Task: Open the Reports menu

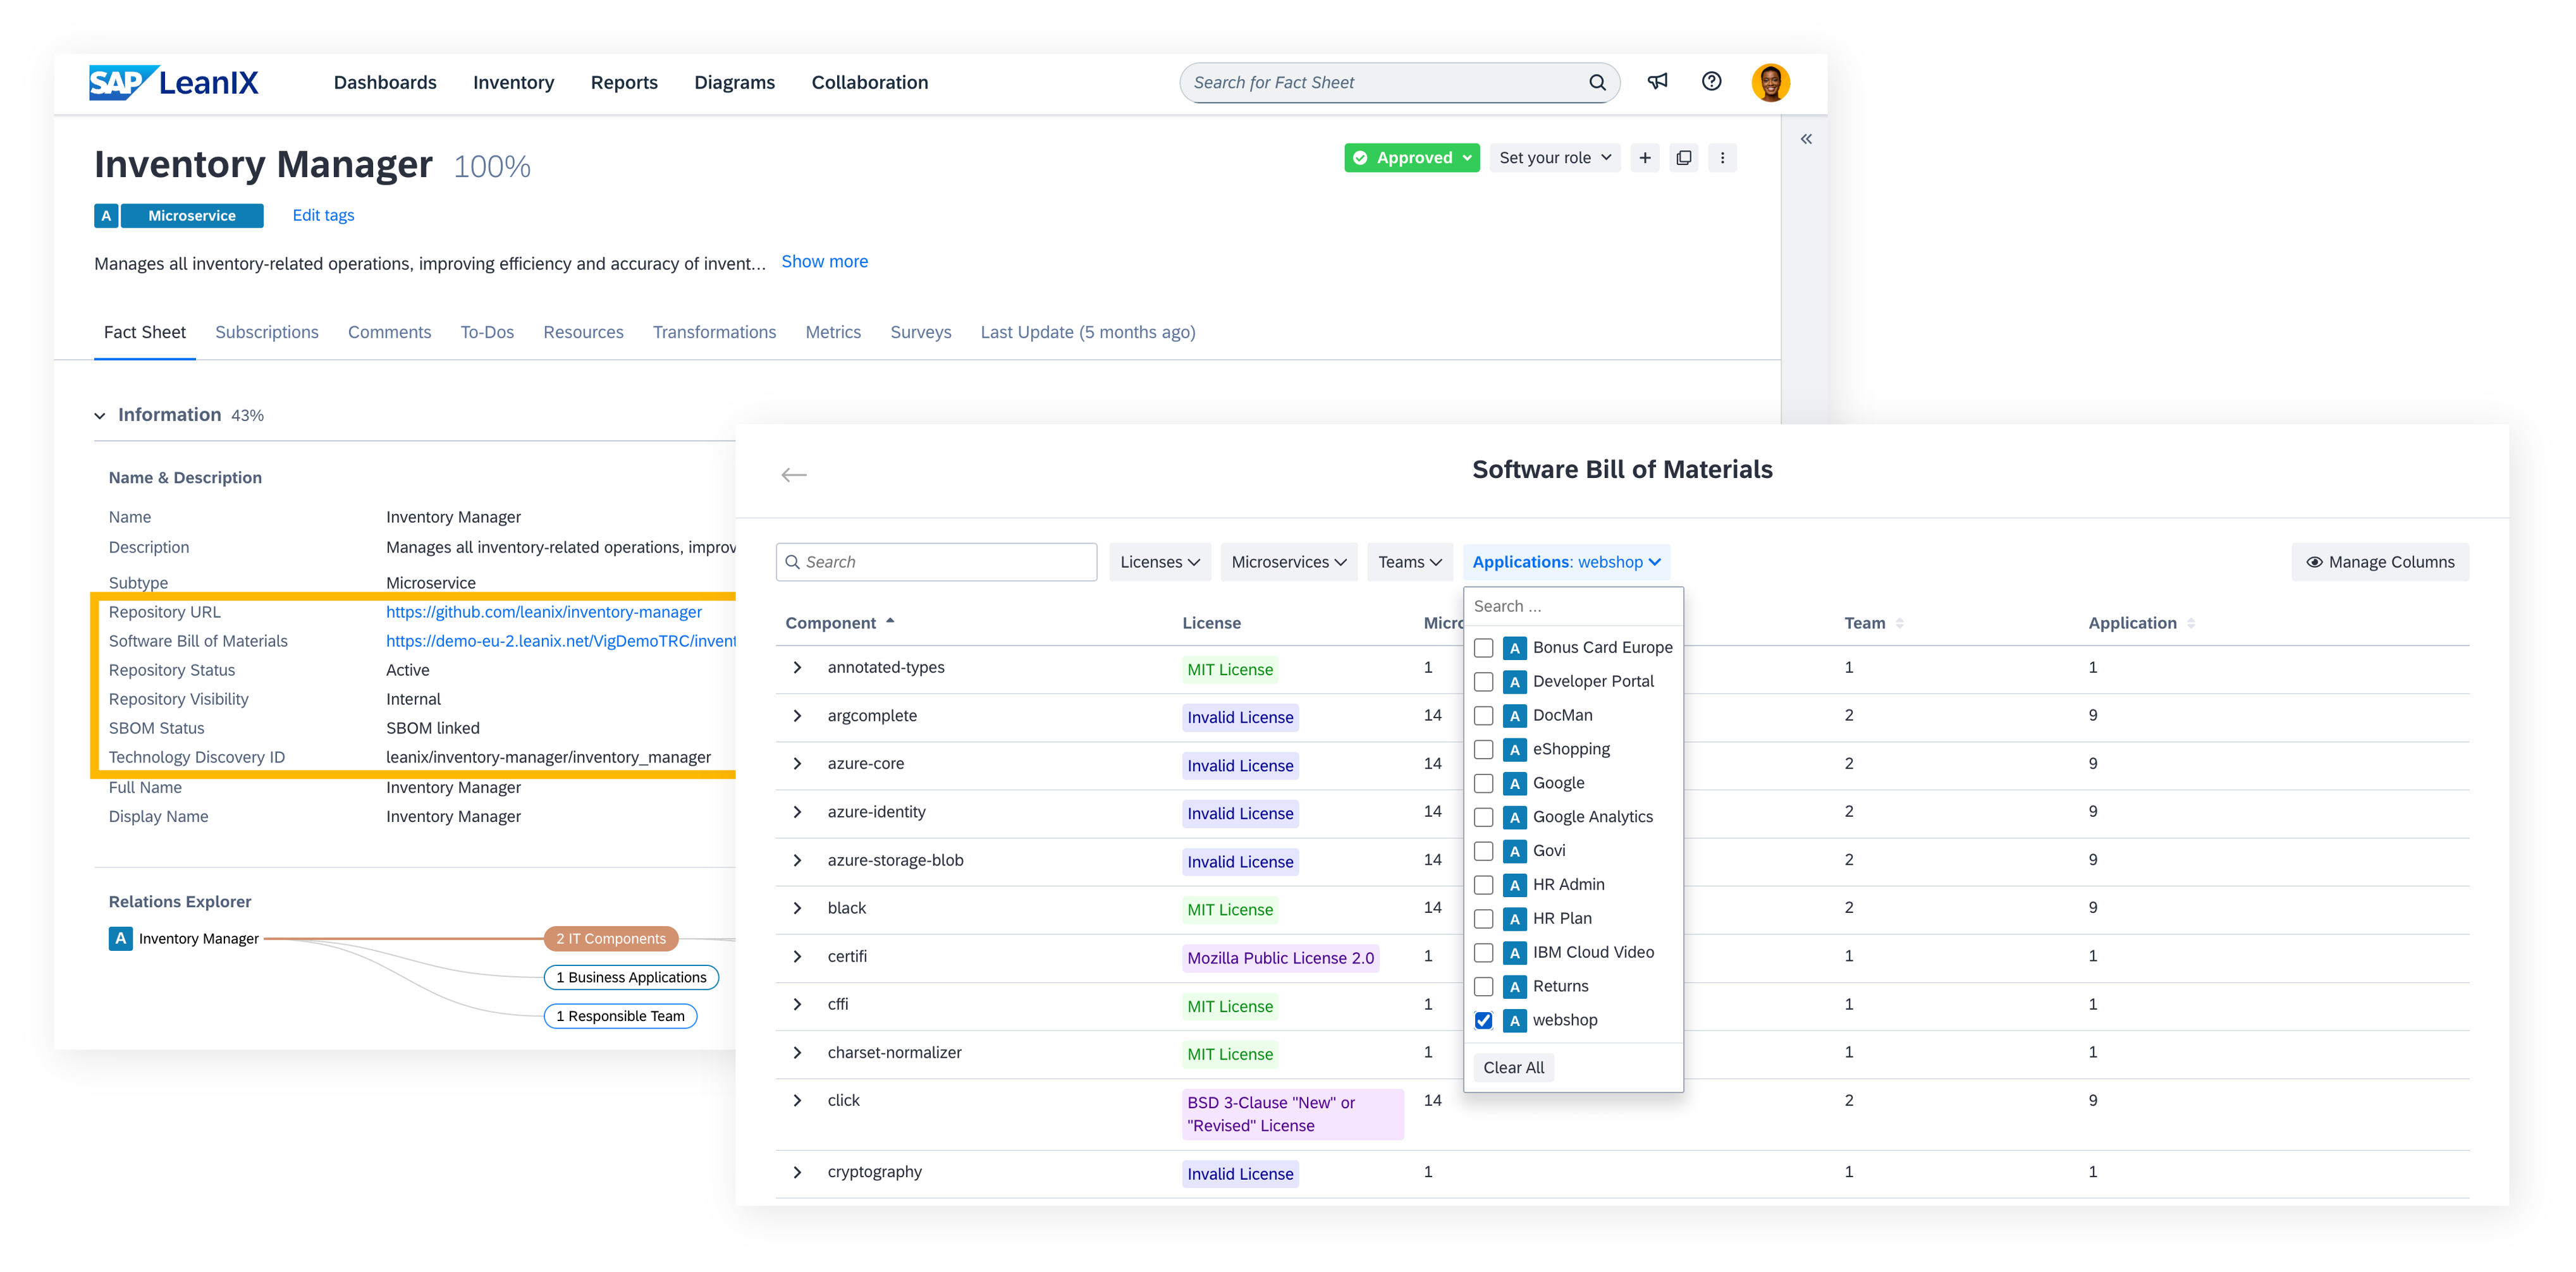Action: tap(624, 83)
